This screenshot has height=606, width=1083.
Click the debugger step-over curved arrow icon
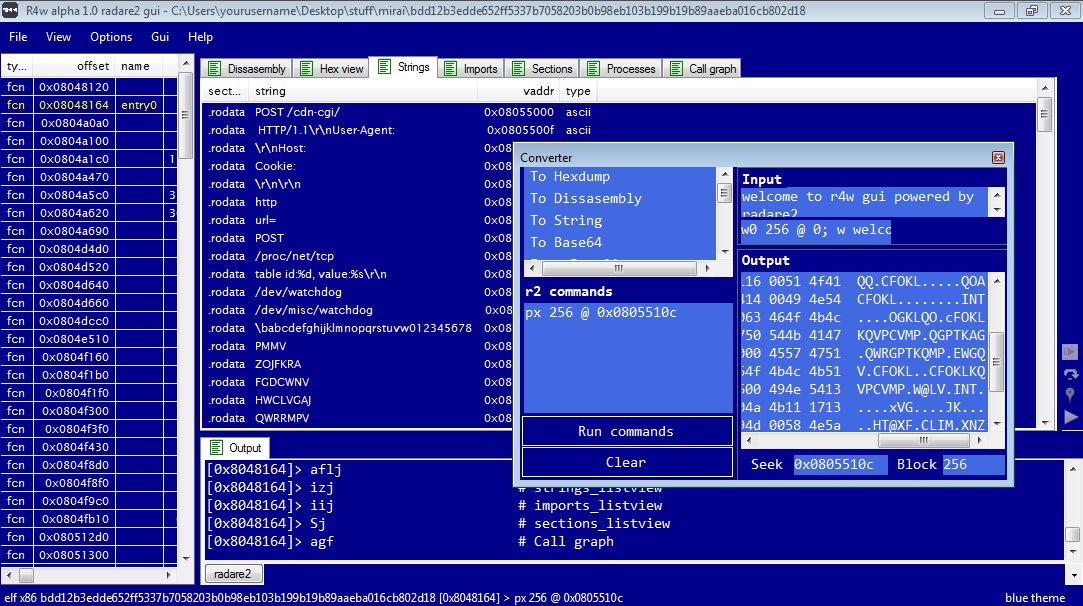coord(1070,374)
